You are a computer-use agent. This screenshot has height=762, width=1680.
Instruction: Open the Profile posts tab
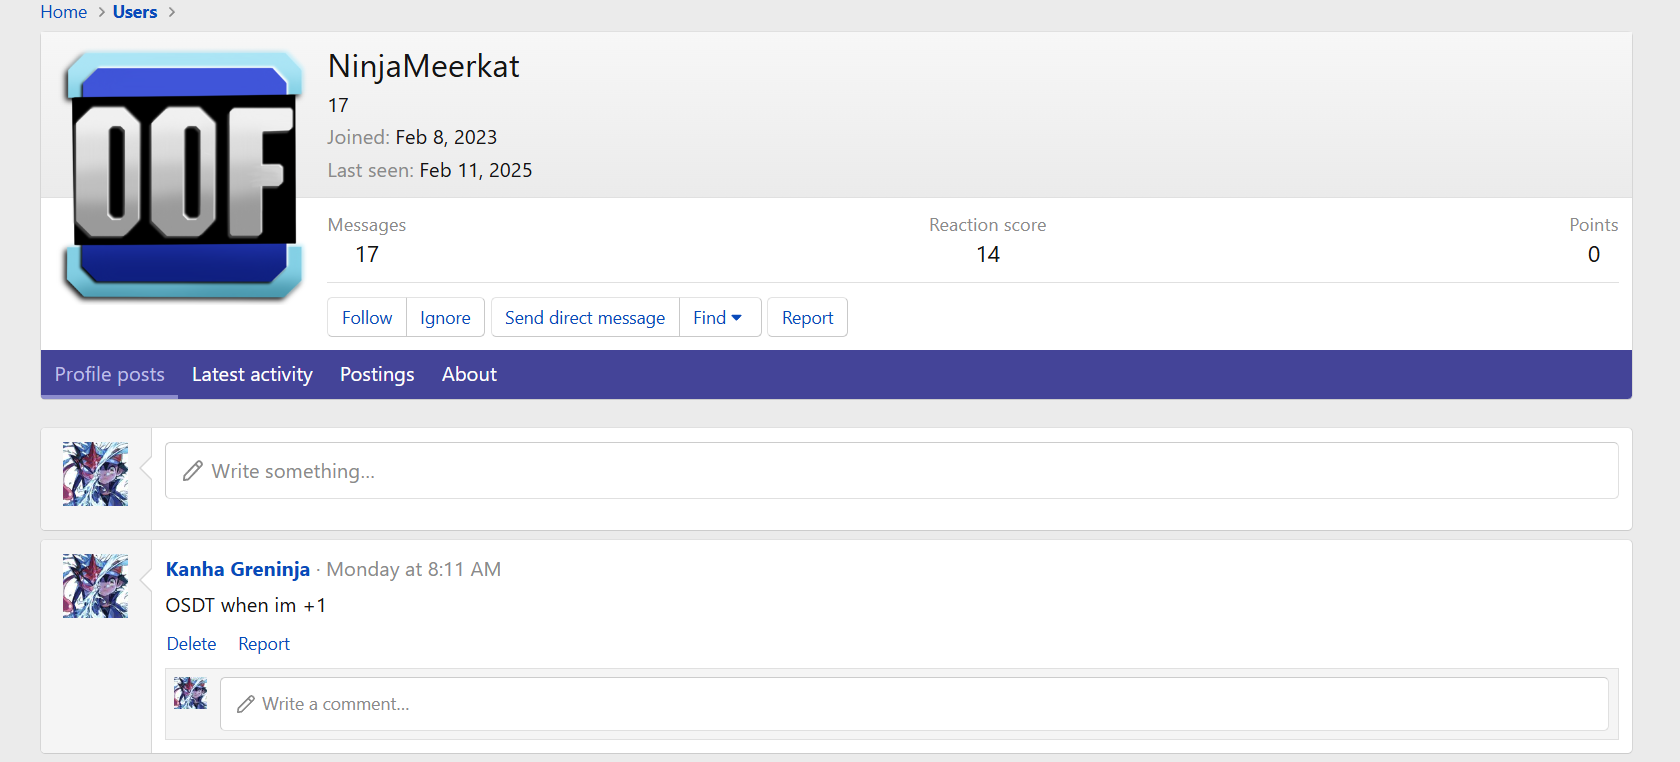tap(109, 374)
